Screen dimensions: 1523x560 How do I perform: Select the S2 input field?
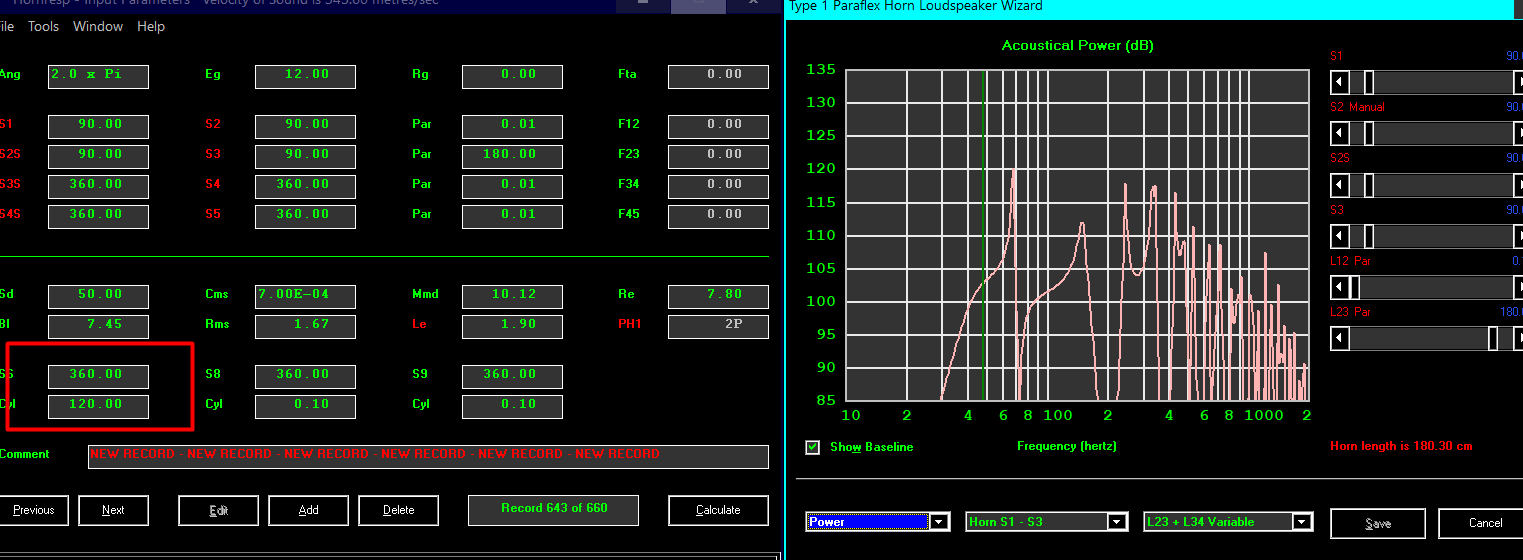click(x=305, y=126)
